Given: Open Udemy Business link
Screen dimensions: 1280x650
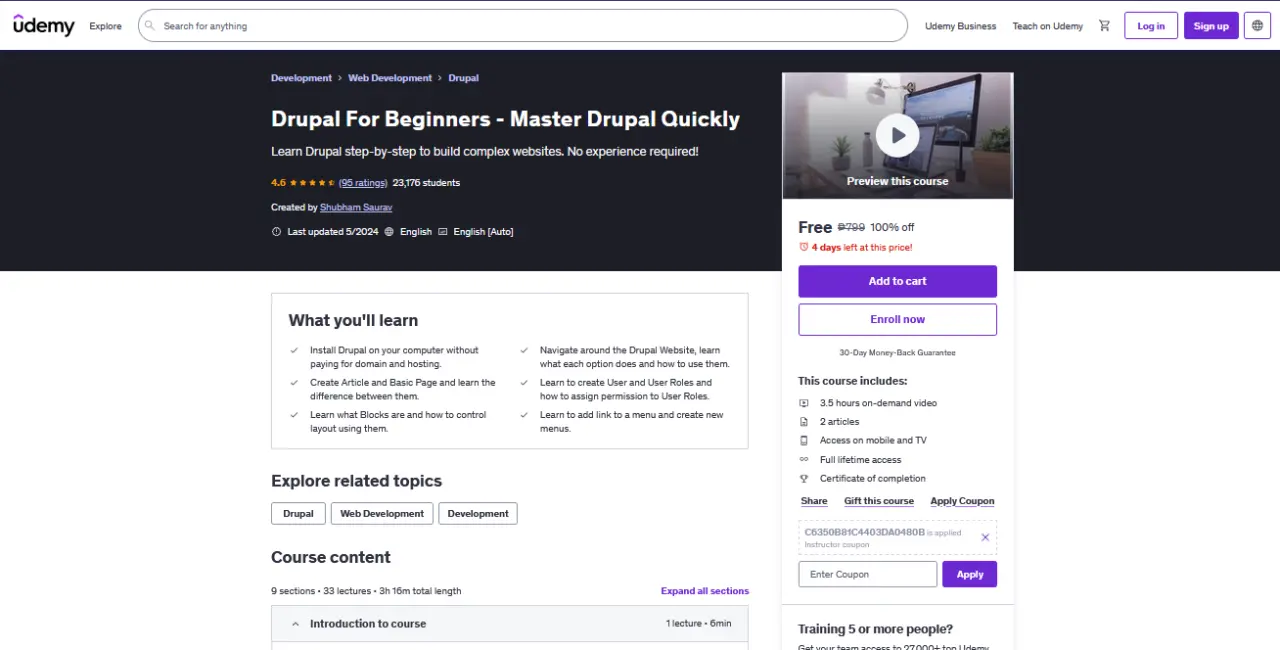Looking at the screenshot, I should [960, 26].
